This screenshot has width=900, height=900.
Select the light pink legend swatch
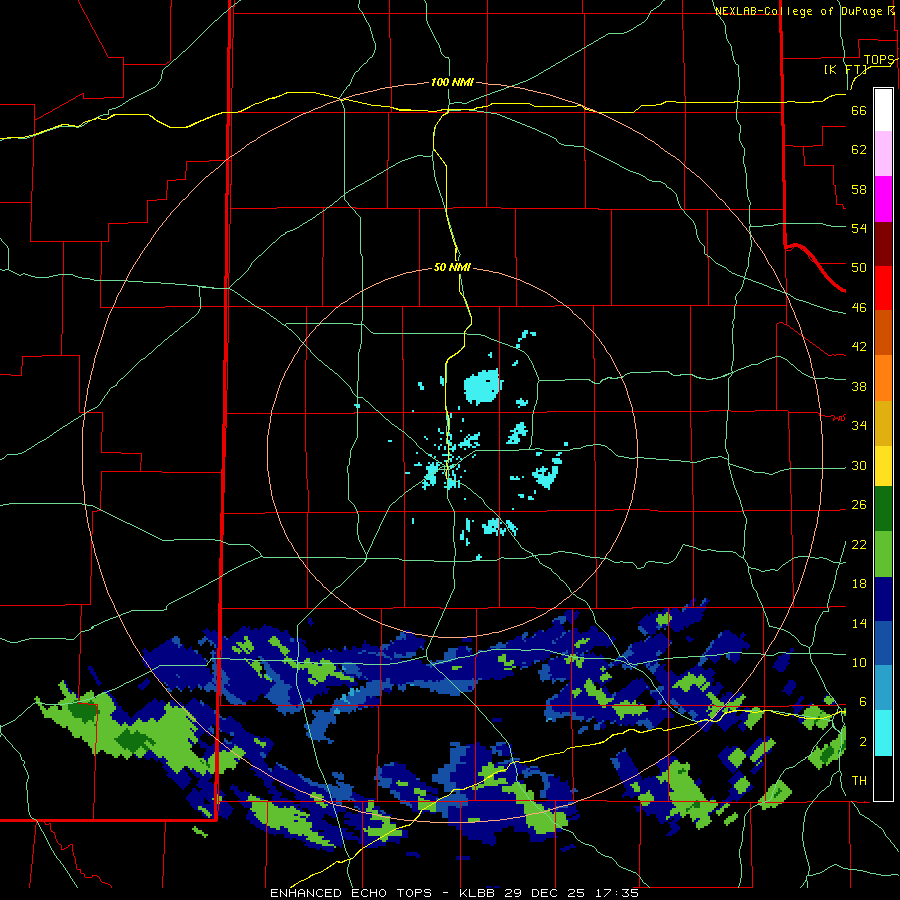pos(883,153)
